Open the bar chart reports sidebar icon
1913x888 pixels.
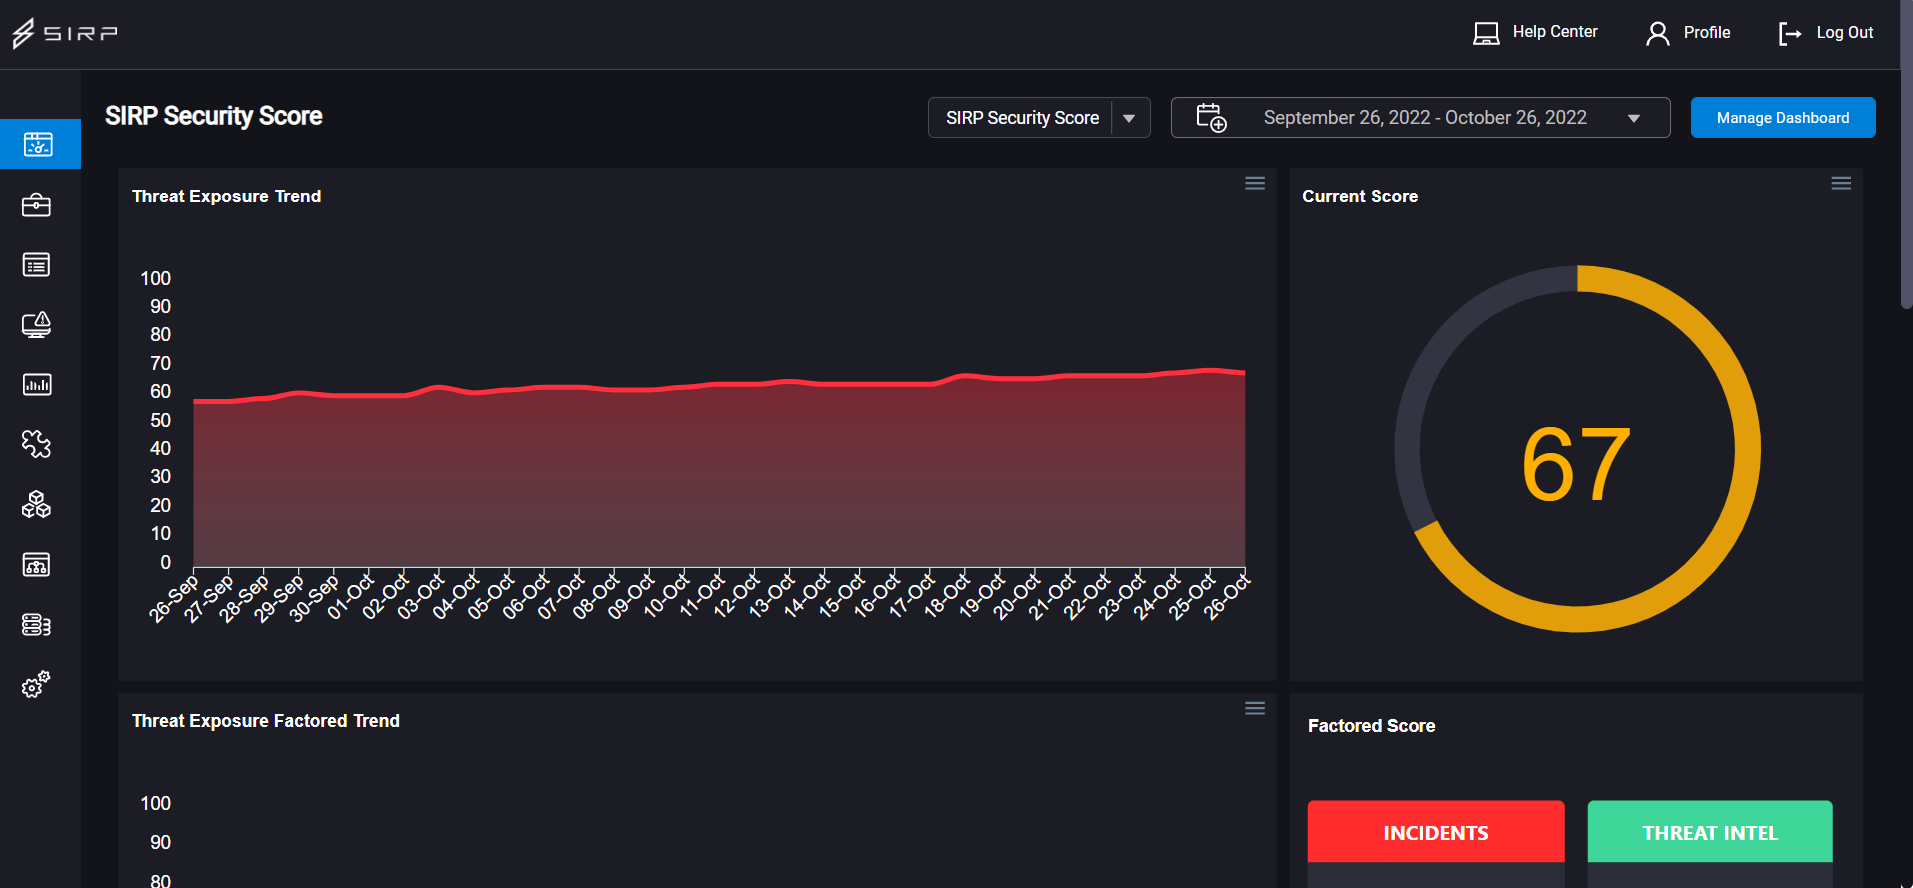[x=37, y=385]
